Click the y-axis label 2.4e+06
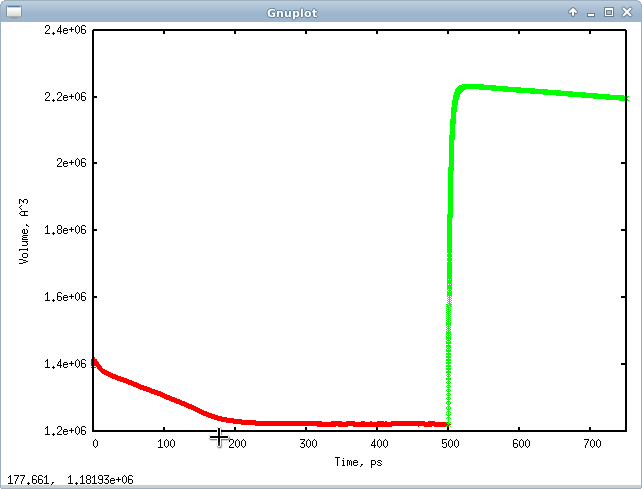 66,29
